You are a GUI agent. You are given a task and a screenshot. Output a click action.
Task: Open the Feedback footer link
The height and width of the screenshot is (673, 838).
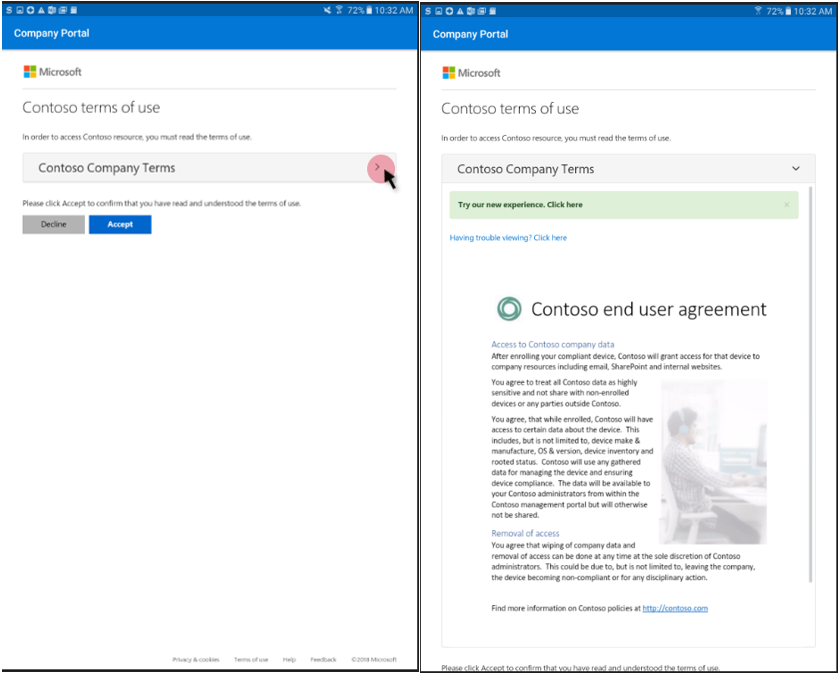[x=323, y=660]
